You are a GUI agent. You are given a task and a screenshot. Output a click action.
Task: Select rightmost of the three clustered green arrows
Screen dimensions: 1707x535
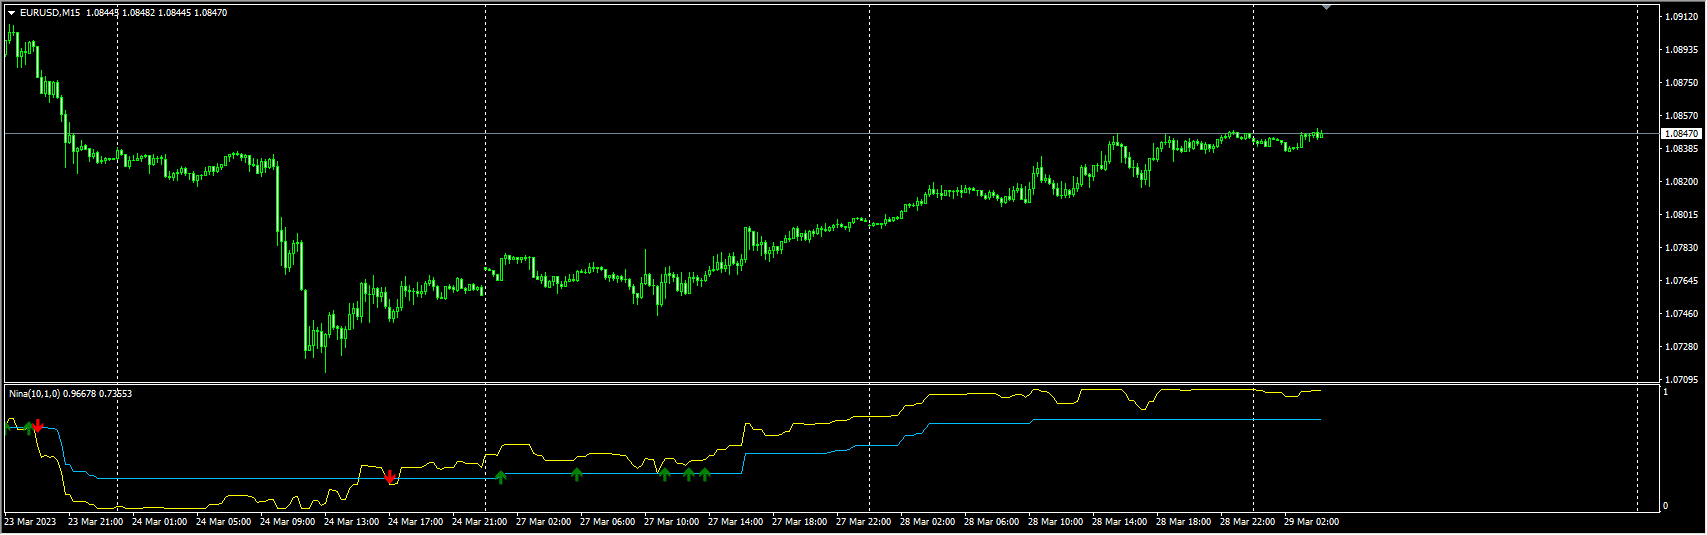[x=705, y=474]
